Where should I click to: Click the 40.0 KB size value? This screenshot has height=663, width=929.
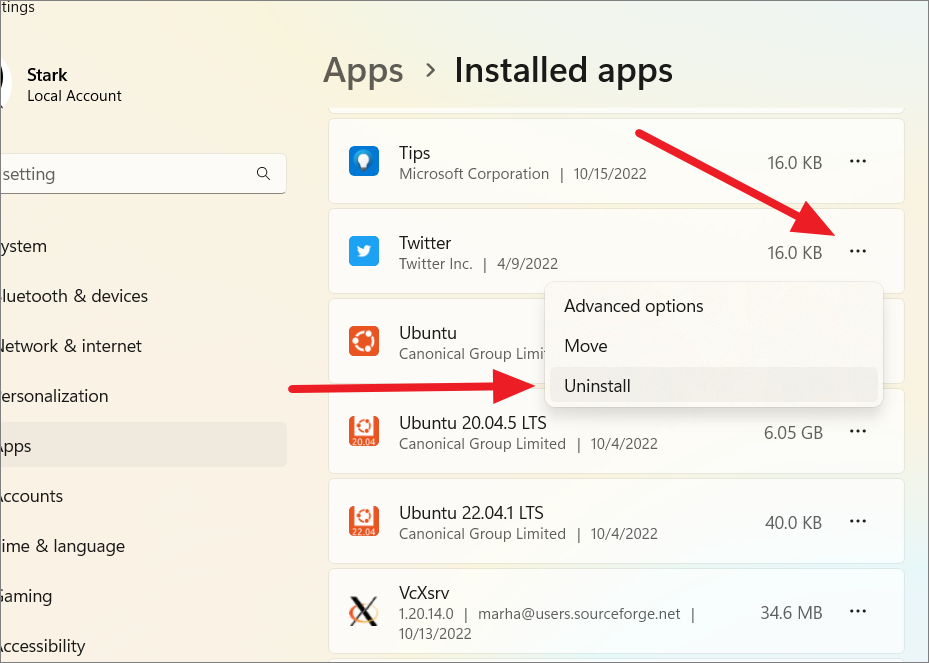pyautogui.click(x=793, y=523)
